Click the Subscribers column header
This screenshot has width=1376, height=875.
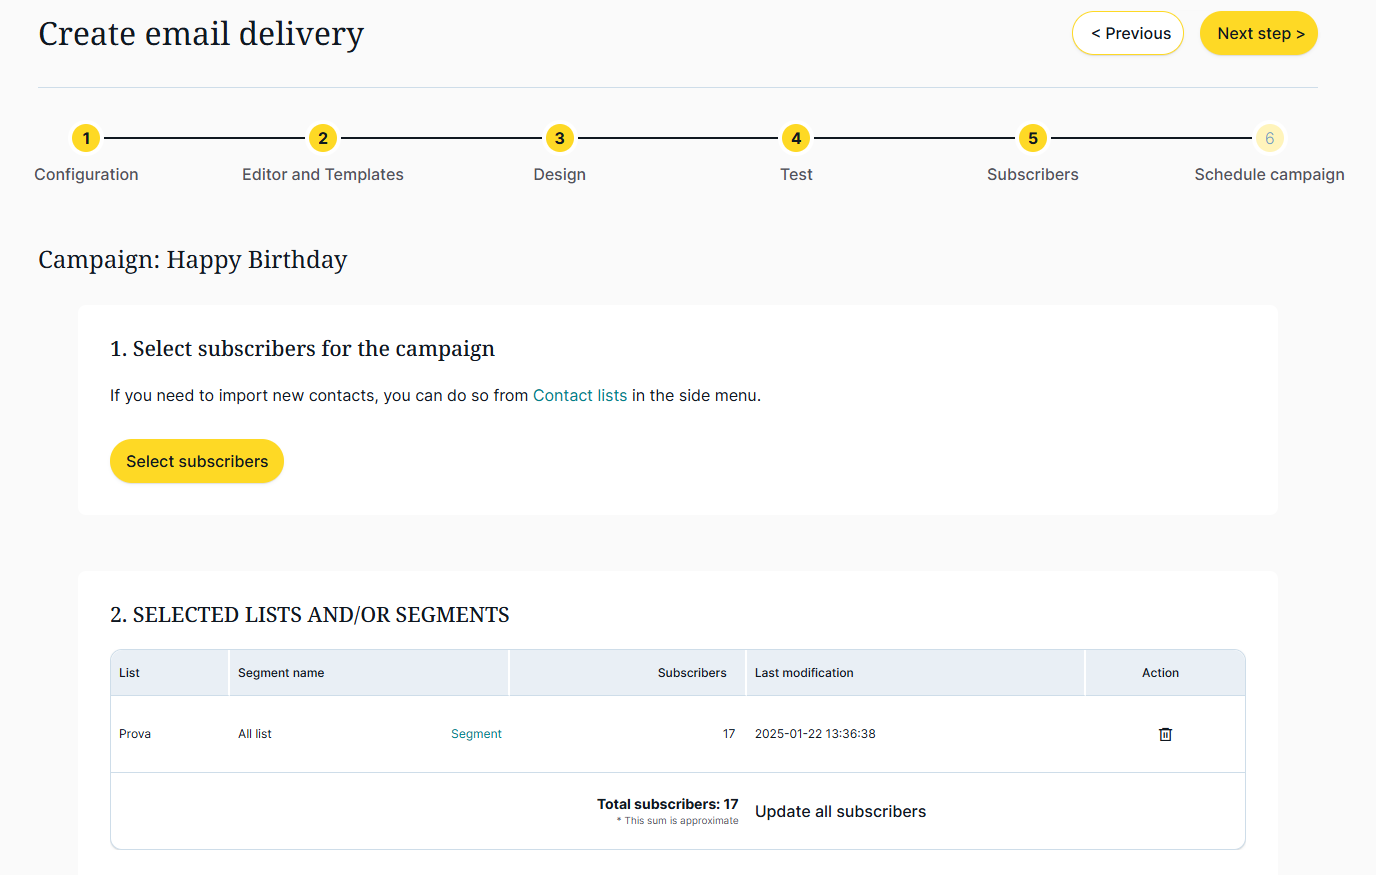[x=691, y=673]
